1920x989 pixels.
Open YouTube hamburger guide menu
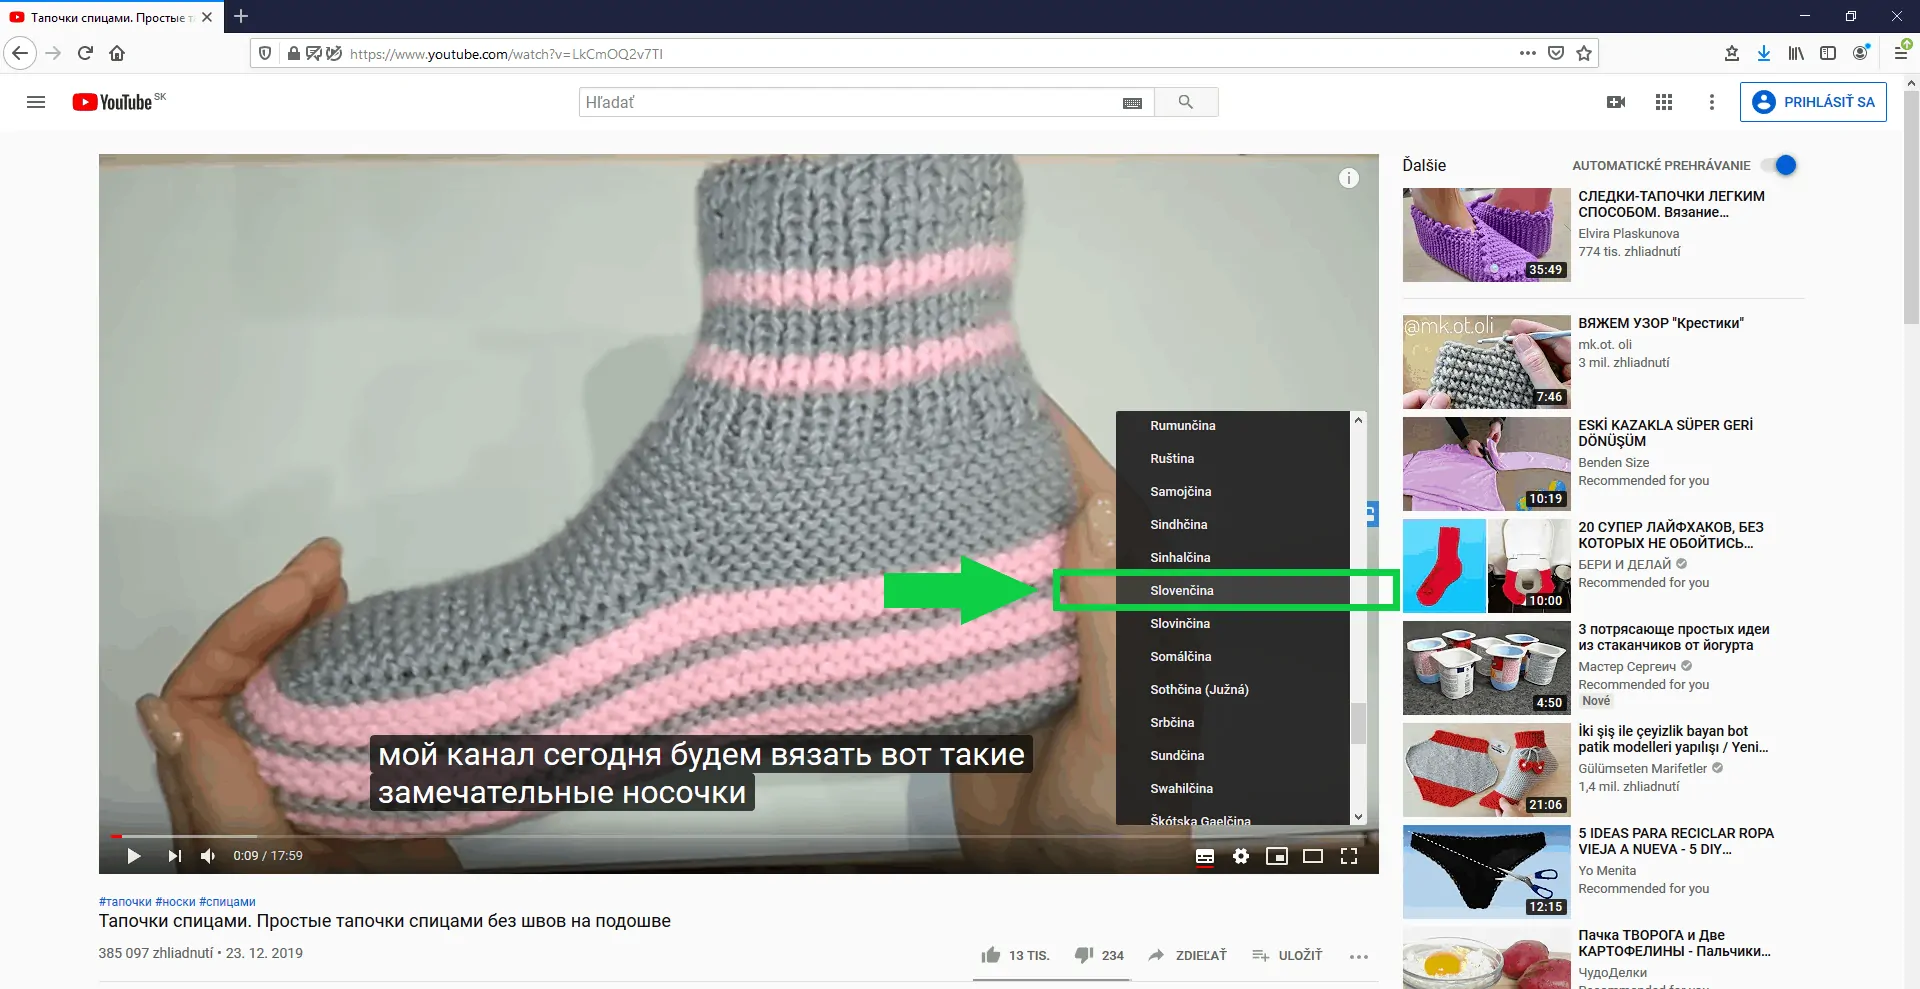(x=36, y=102)
